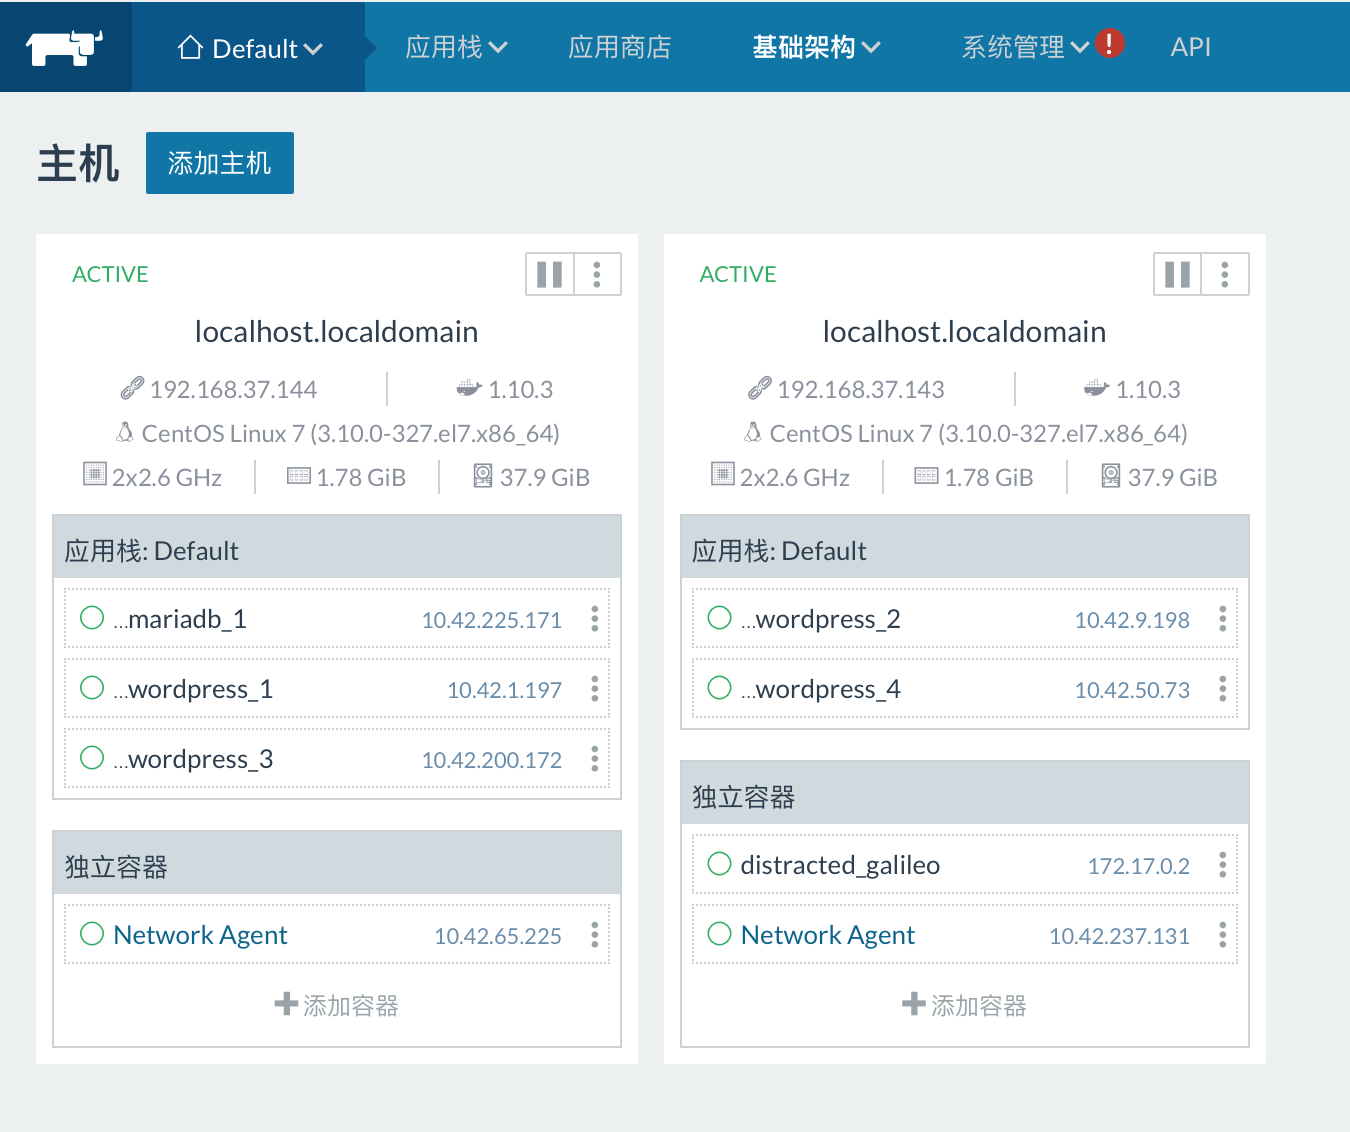1350x1132 pixels.
Task: Open actions menu for host 192.168.37.144
Action: pyautogui.click(x=597, y=274)
